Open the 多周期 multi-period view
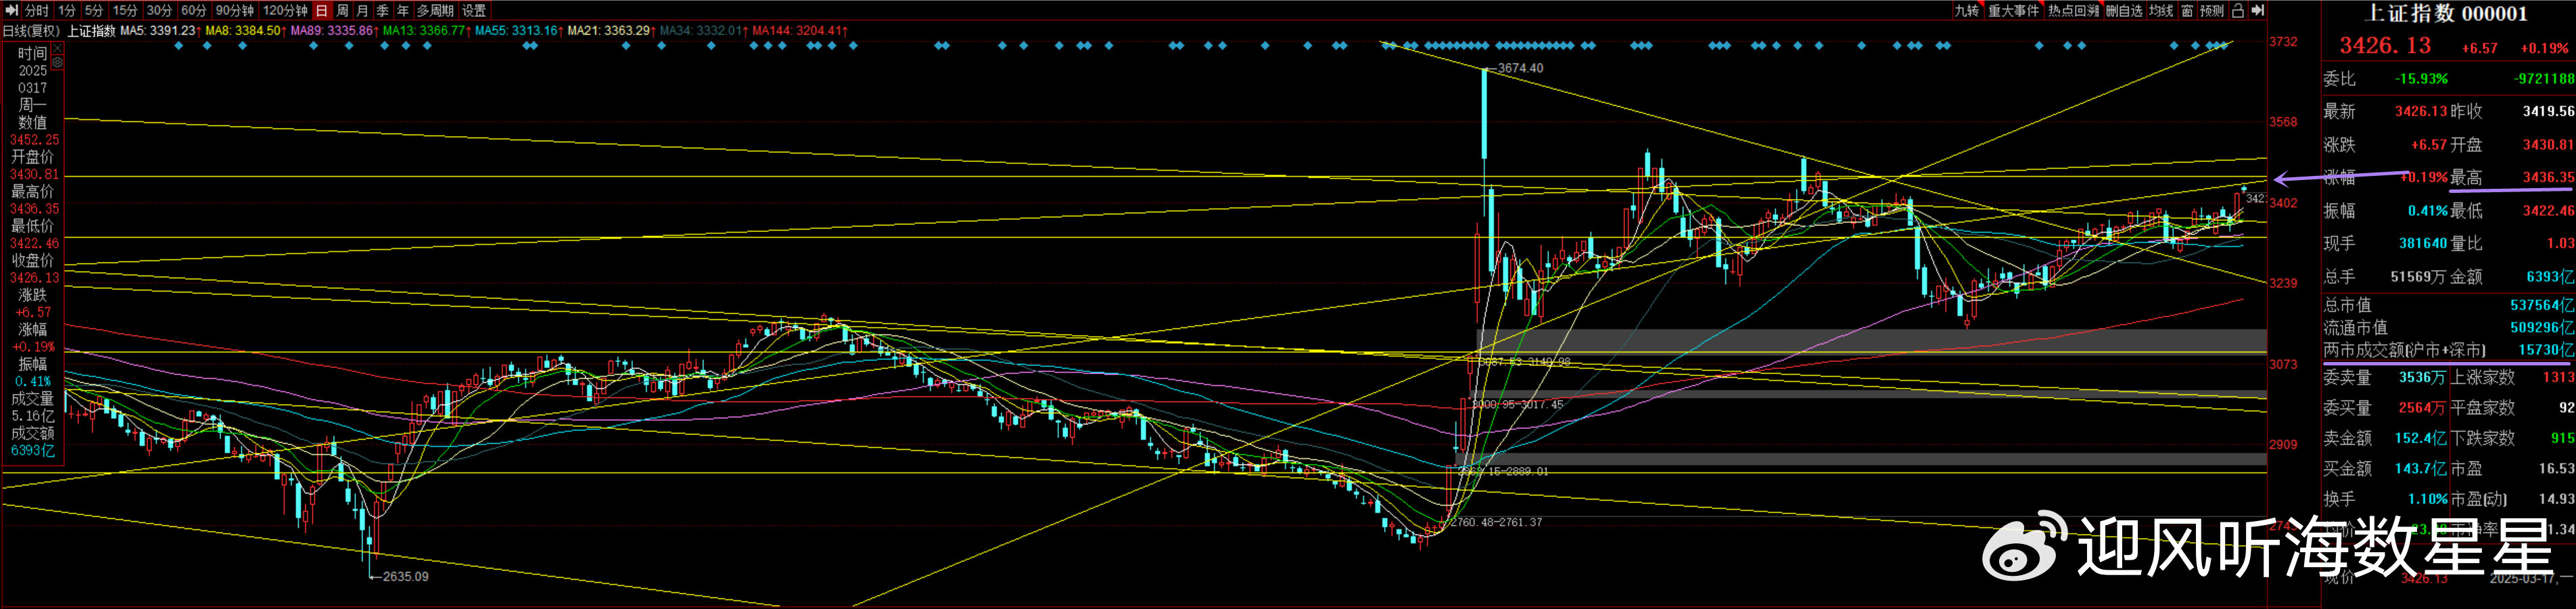The image size is (2576, 609). click(435, 10)
